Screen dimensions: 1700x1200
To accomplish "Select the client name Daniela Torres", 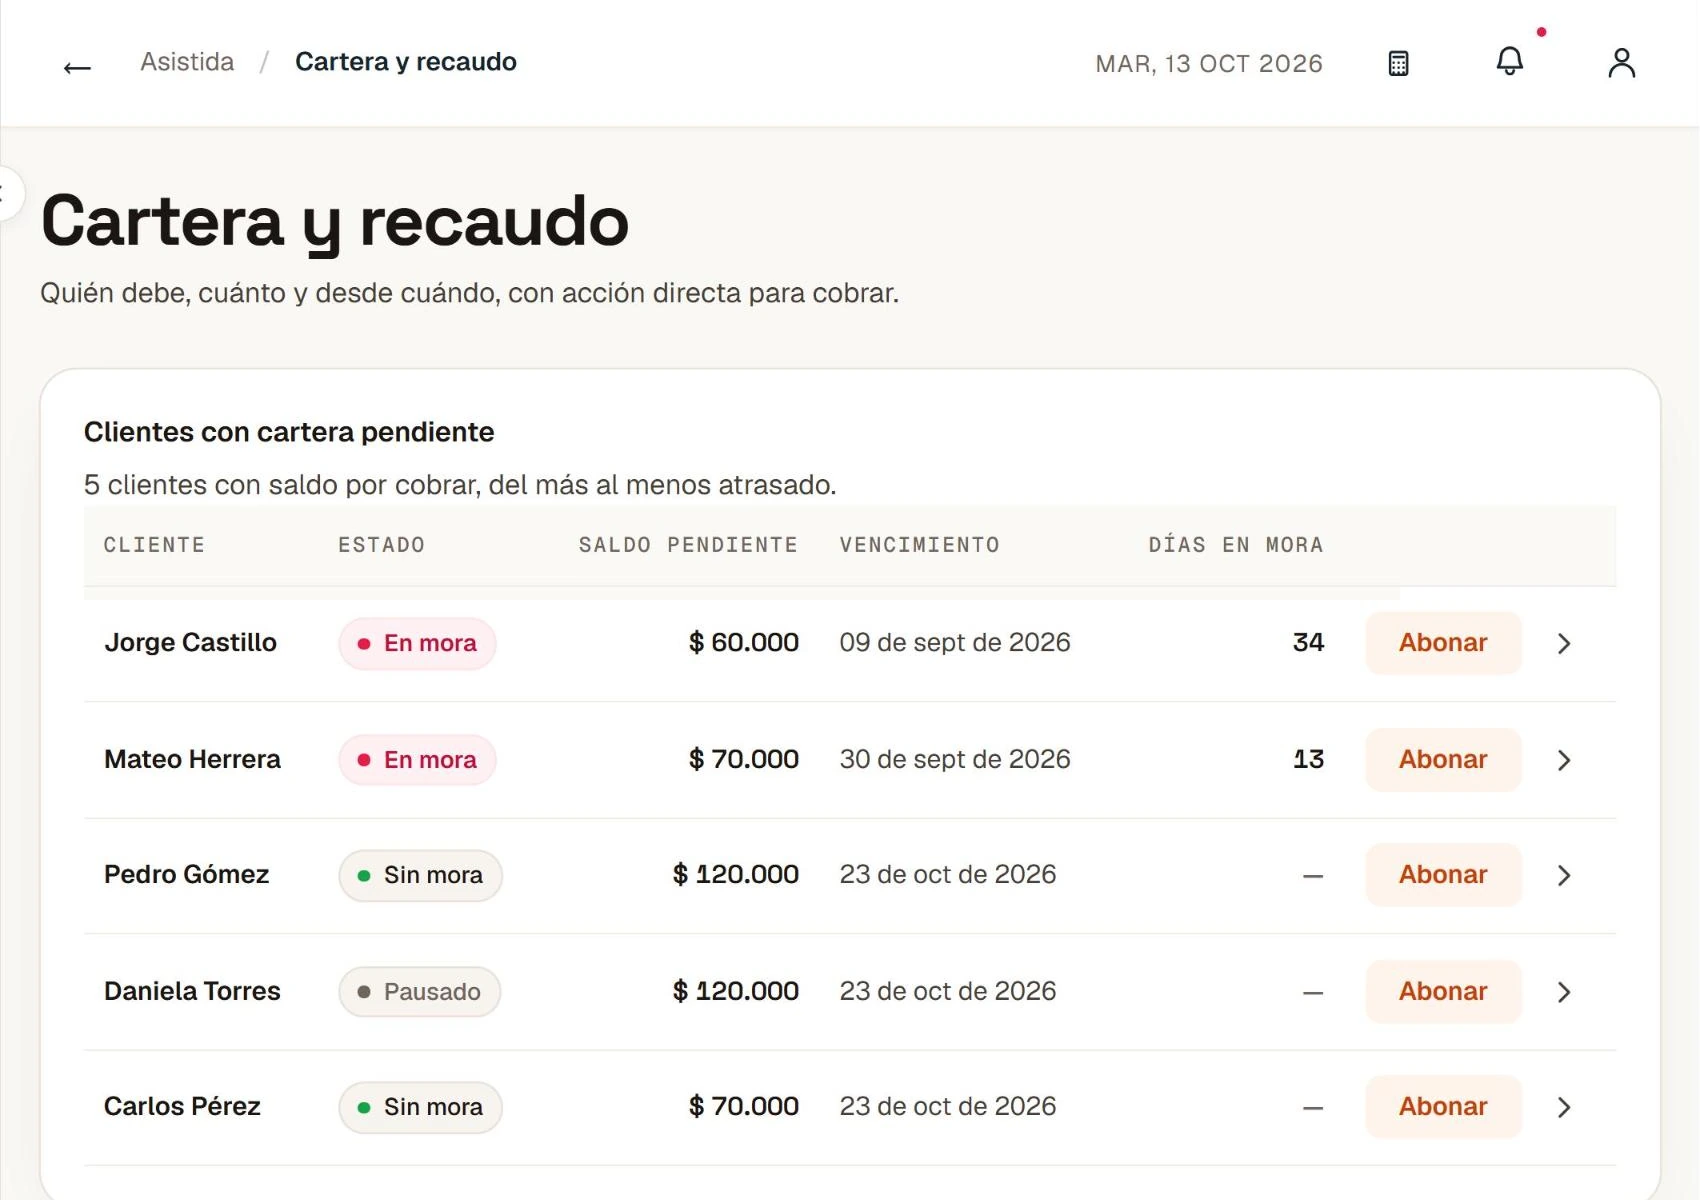I will (192, 992).
